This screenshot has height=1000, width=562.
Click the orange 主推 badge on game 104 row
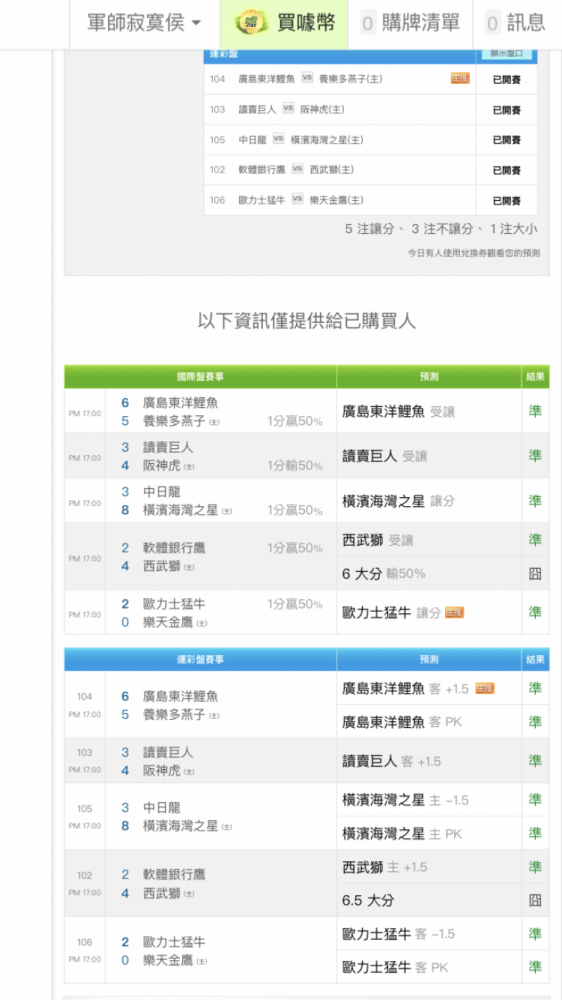460,78
